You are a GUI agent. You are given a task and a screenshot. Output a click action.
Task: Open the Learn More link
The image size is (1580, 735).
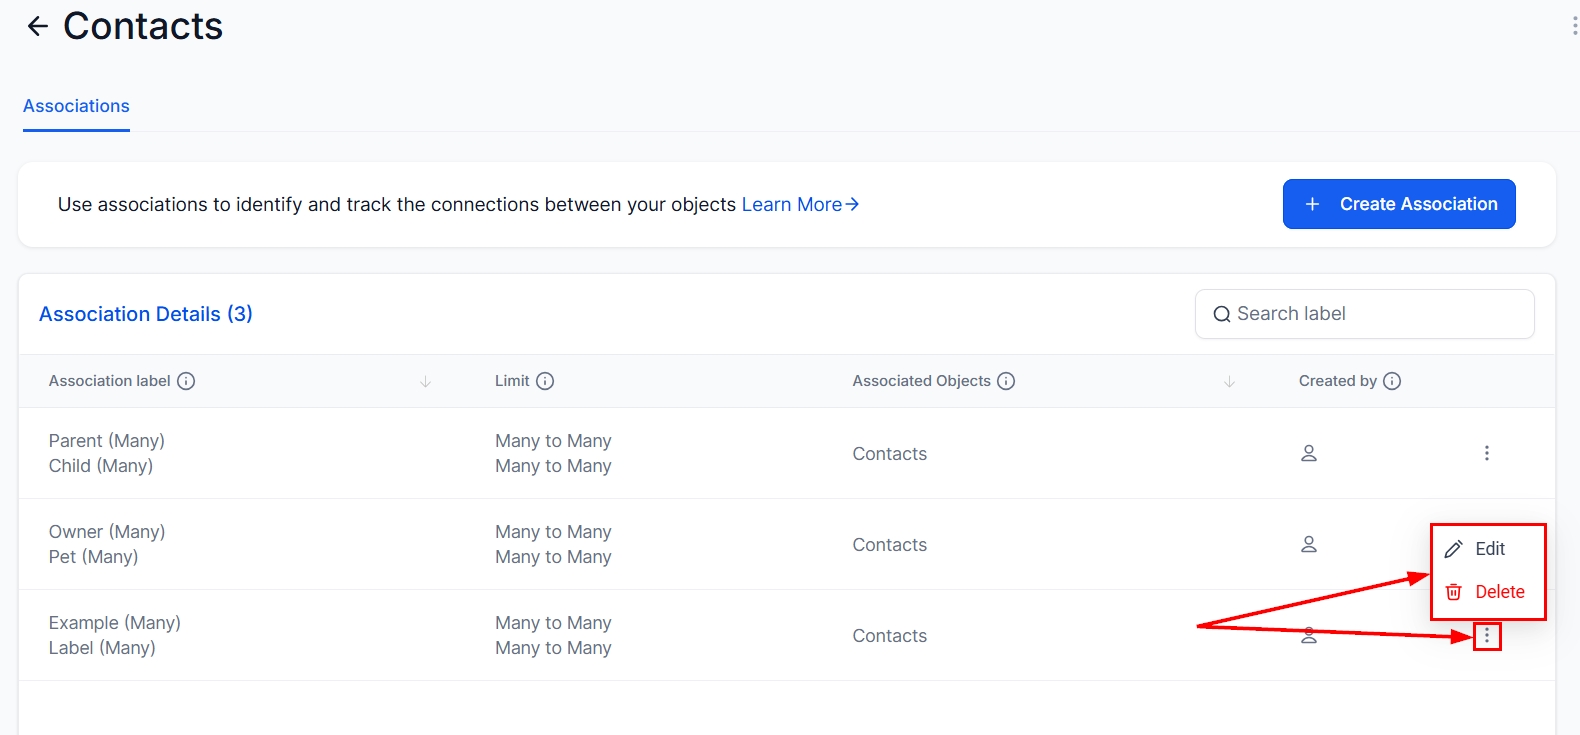800,204
